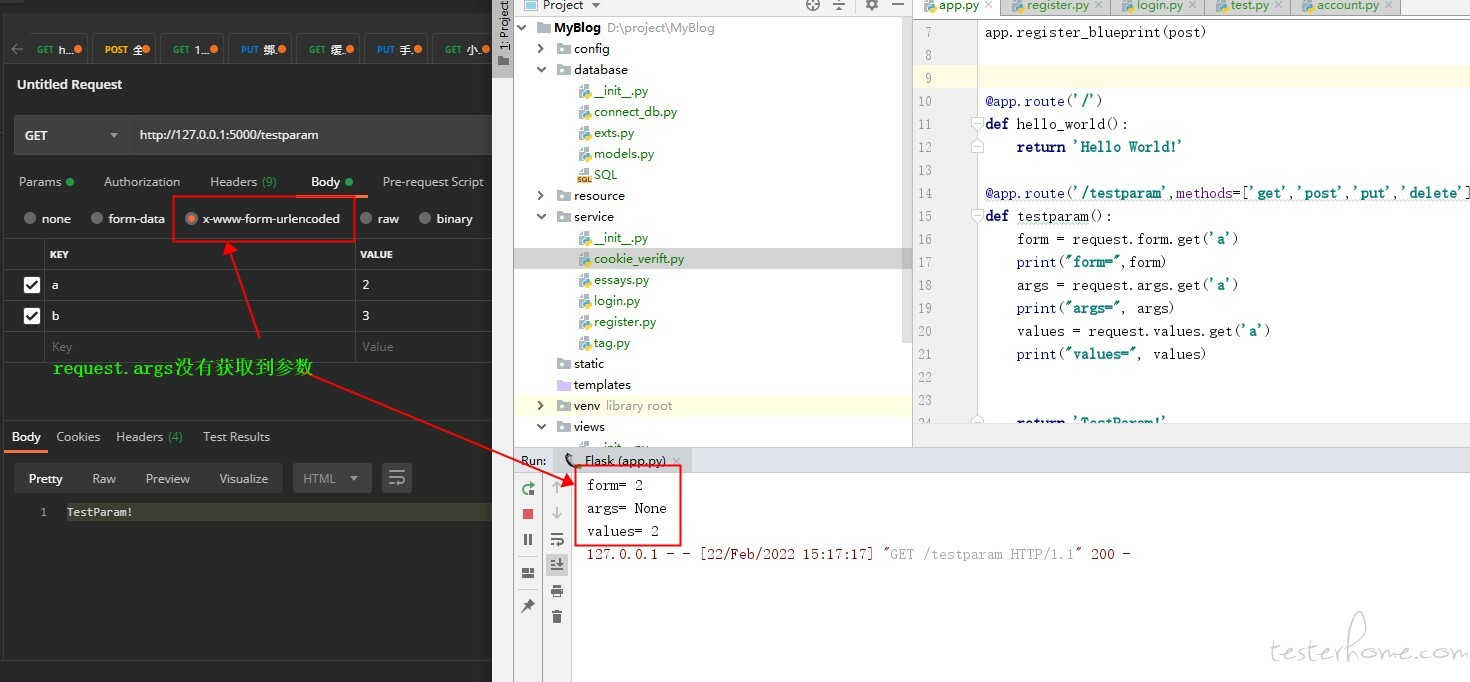Collapse the service folder
The width and height of the screenshot is (1470, 682).
[541, 217]
